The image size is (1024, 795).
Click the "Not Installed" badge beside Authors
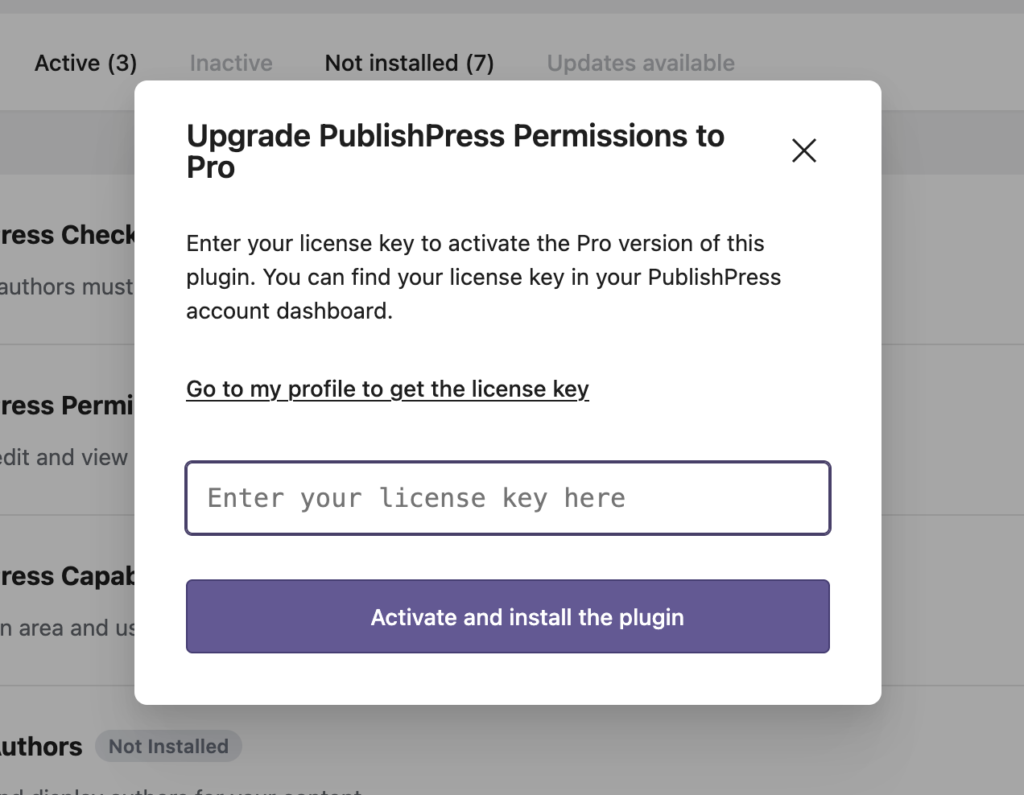point(168,746)
